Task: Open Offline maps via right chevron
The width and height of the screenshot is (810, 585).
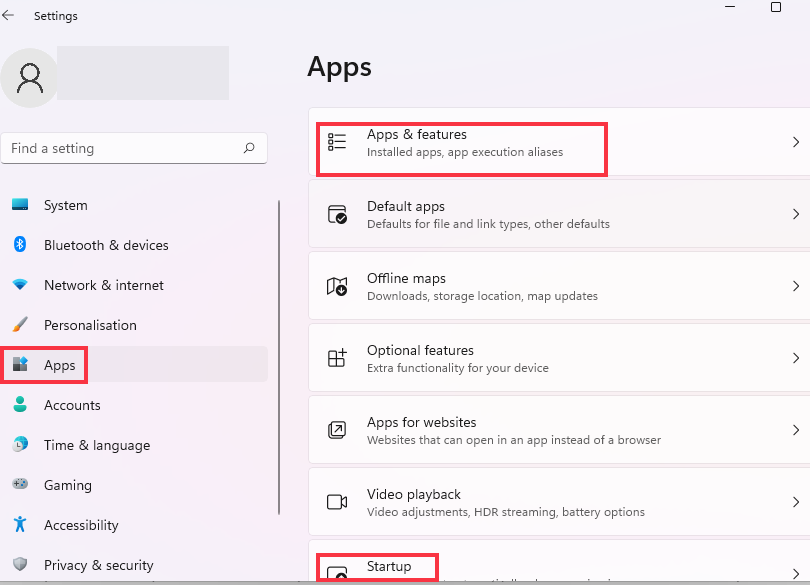Action: pyautogui.click(x=796, y=286)
